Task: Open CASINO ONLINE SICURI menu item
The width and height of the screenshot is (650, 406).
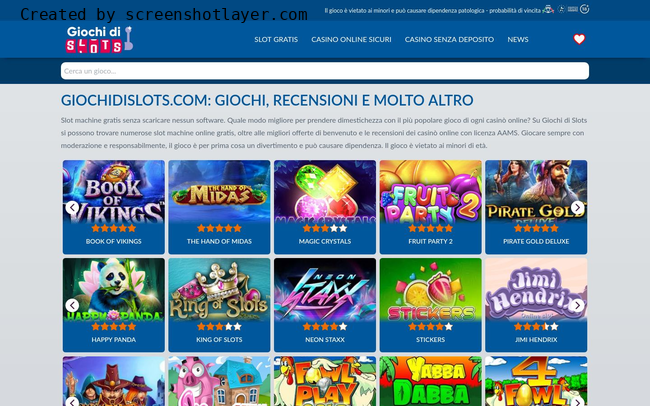Action: (x=351, y=39)
